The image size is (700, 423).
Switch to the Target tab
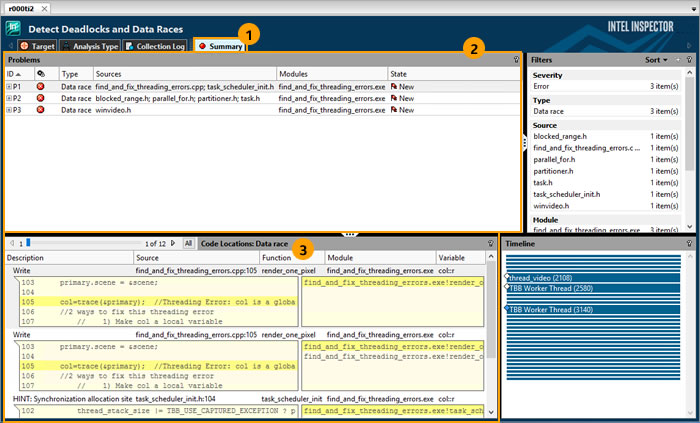[38, 46]
